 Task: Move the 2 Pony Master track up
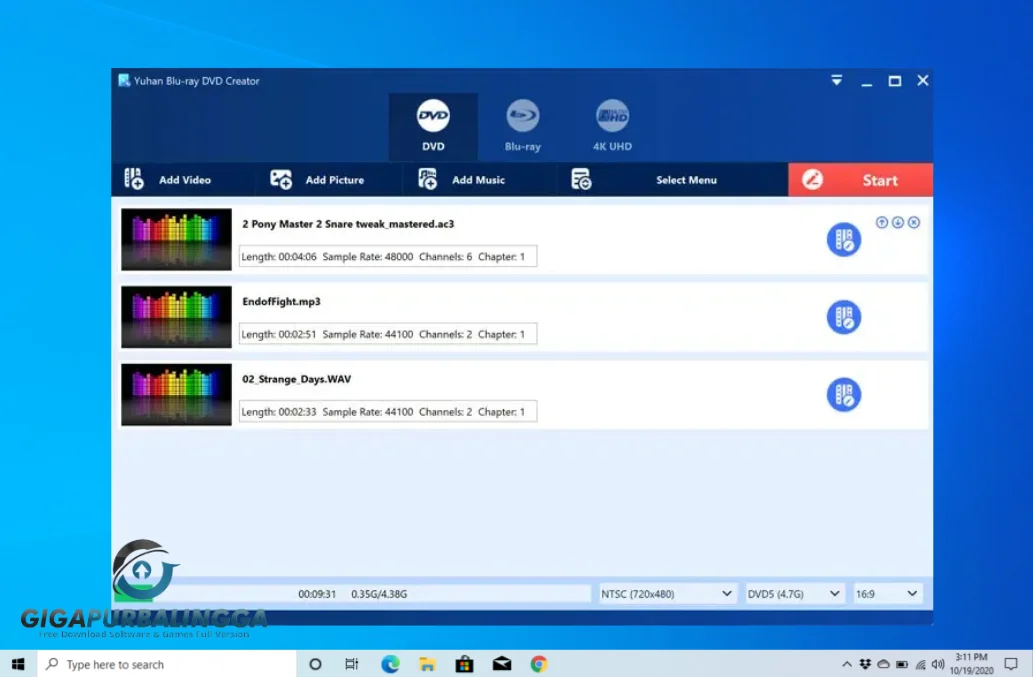(x=881, y=223)
